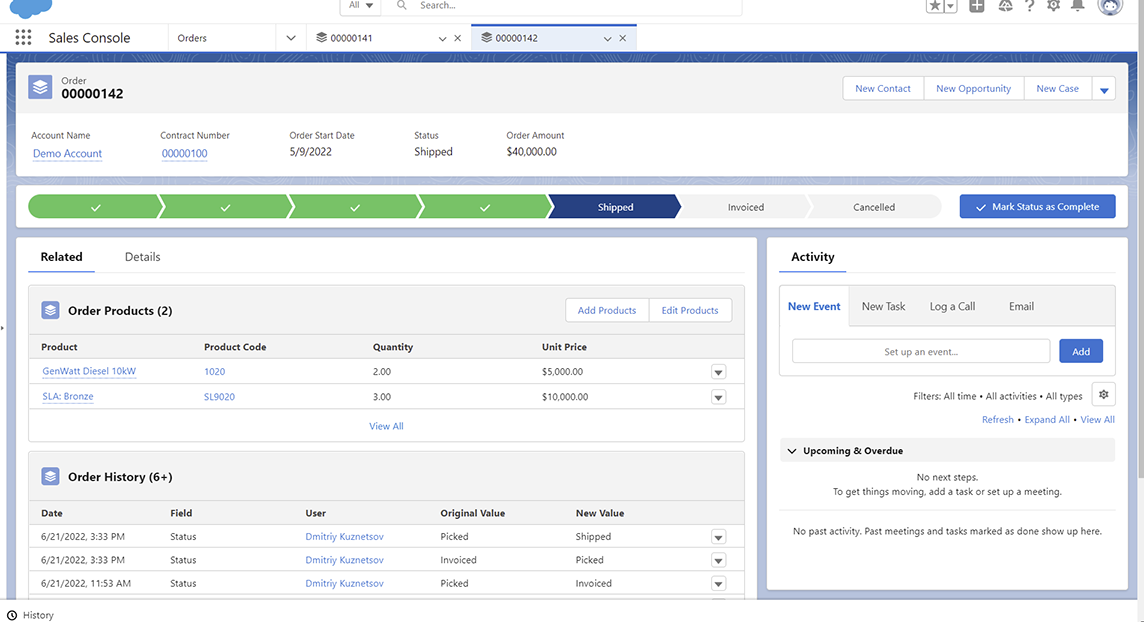This screenshot has height=622, width=1144.
Task: Show more record actions dropdown
Action: pyautogui.click(x=1104, y=89)
